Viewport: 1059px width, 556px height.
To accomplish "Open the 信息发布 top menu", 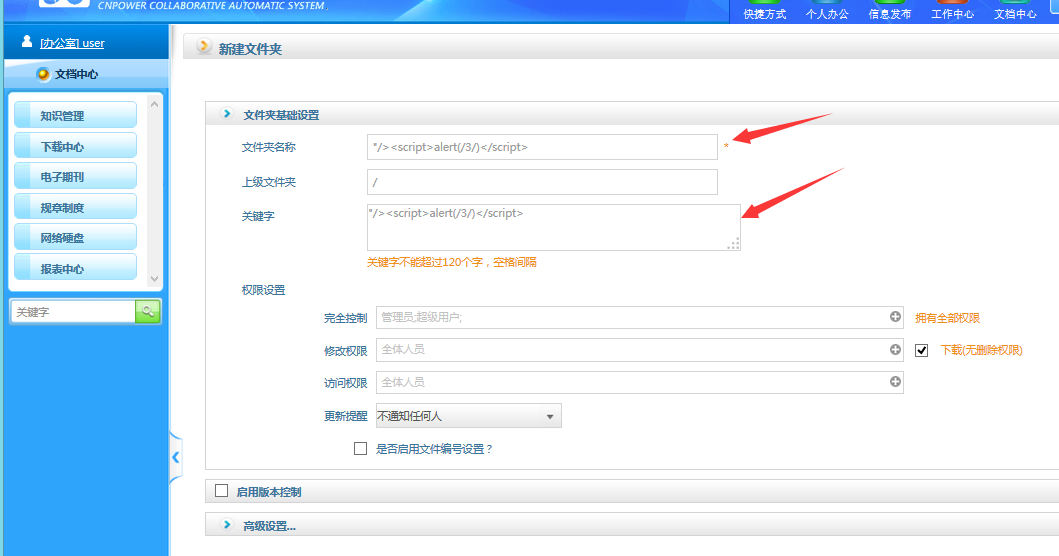I will coord(889,14).
